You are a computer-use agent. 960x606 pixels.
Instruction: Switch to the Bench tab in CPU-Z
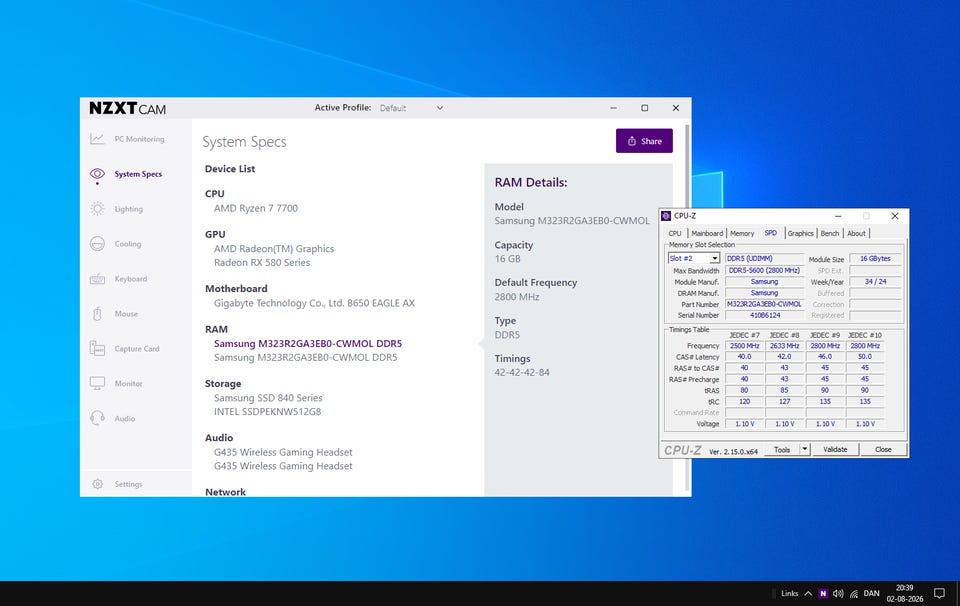pos(830,233)
